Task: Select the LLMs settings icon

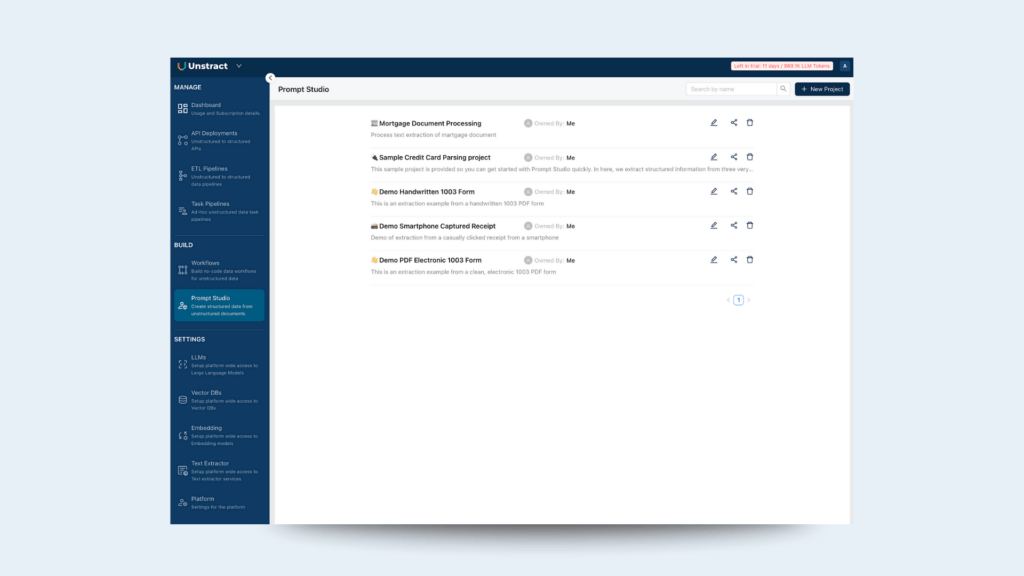Action: tap(182, 364)
